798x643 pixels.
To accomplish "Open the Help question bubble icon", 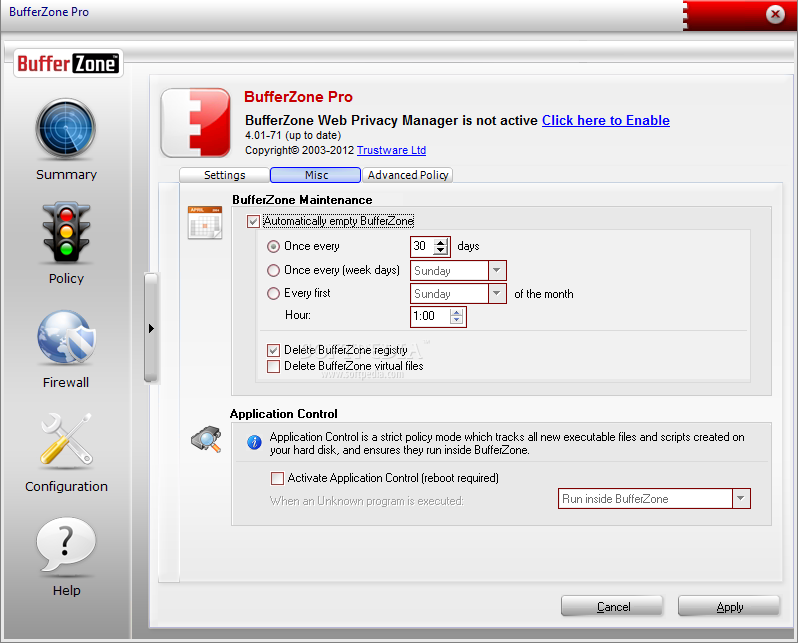I will point(66,545).
